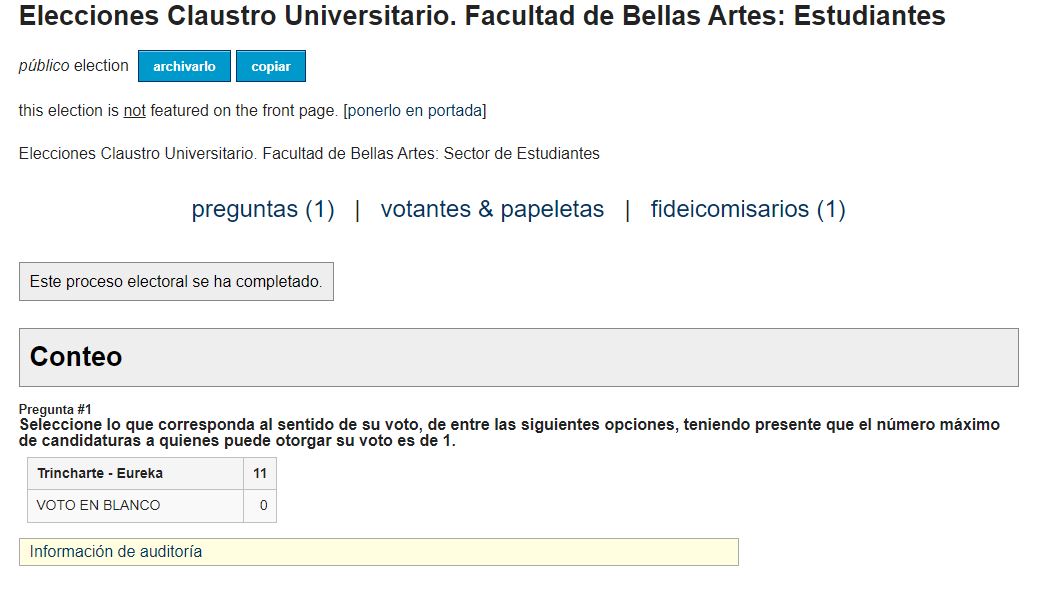Click the Pregunta #1 label
Image resolution: width=1061 pixels, height=597 pixels.
pyautogui.click(x=55, y=409)
